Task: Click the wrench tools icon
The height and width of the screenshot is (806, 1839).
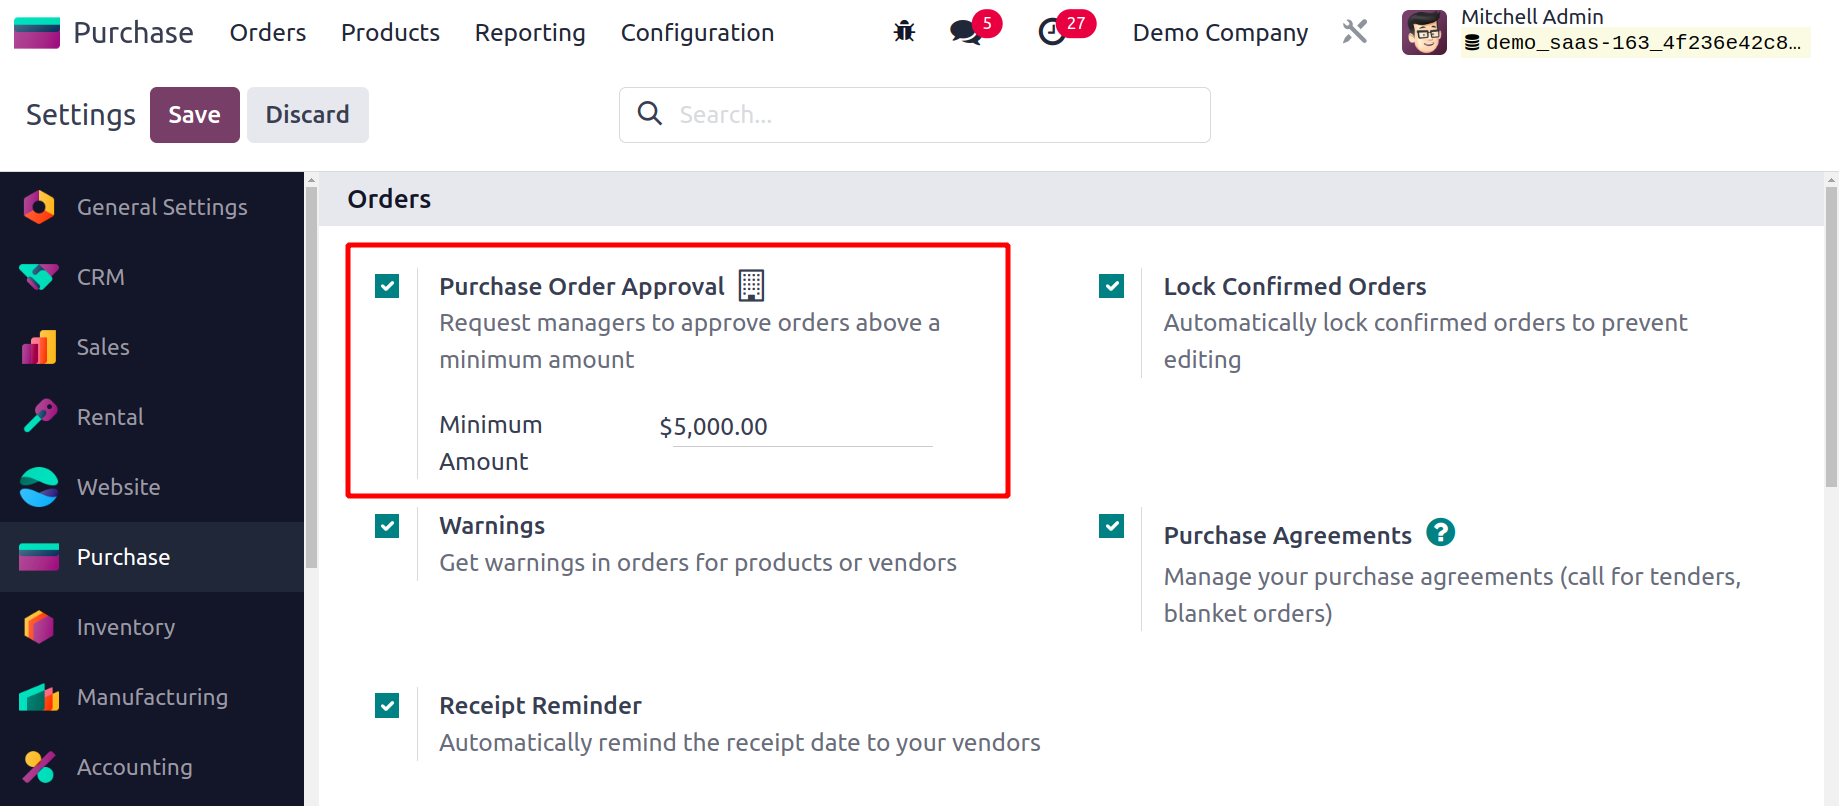Action: [x=1354, y=32]
